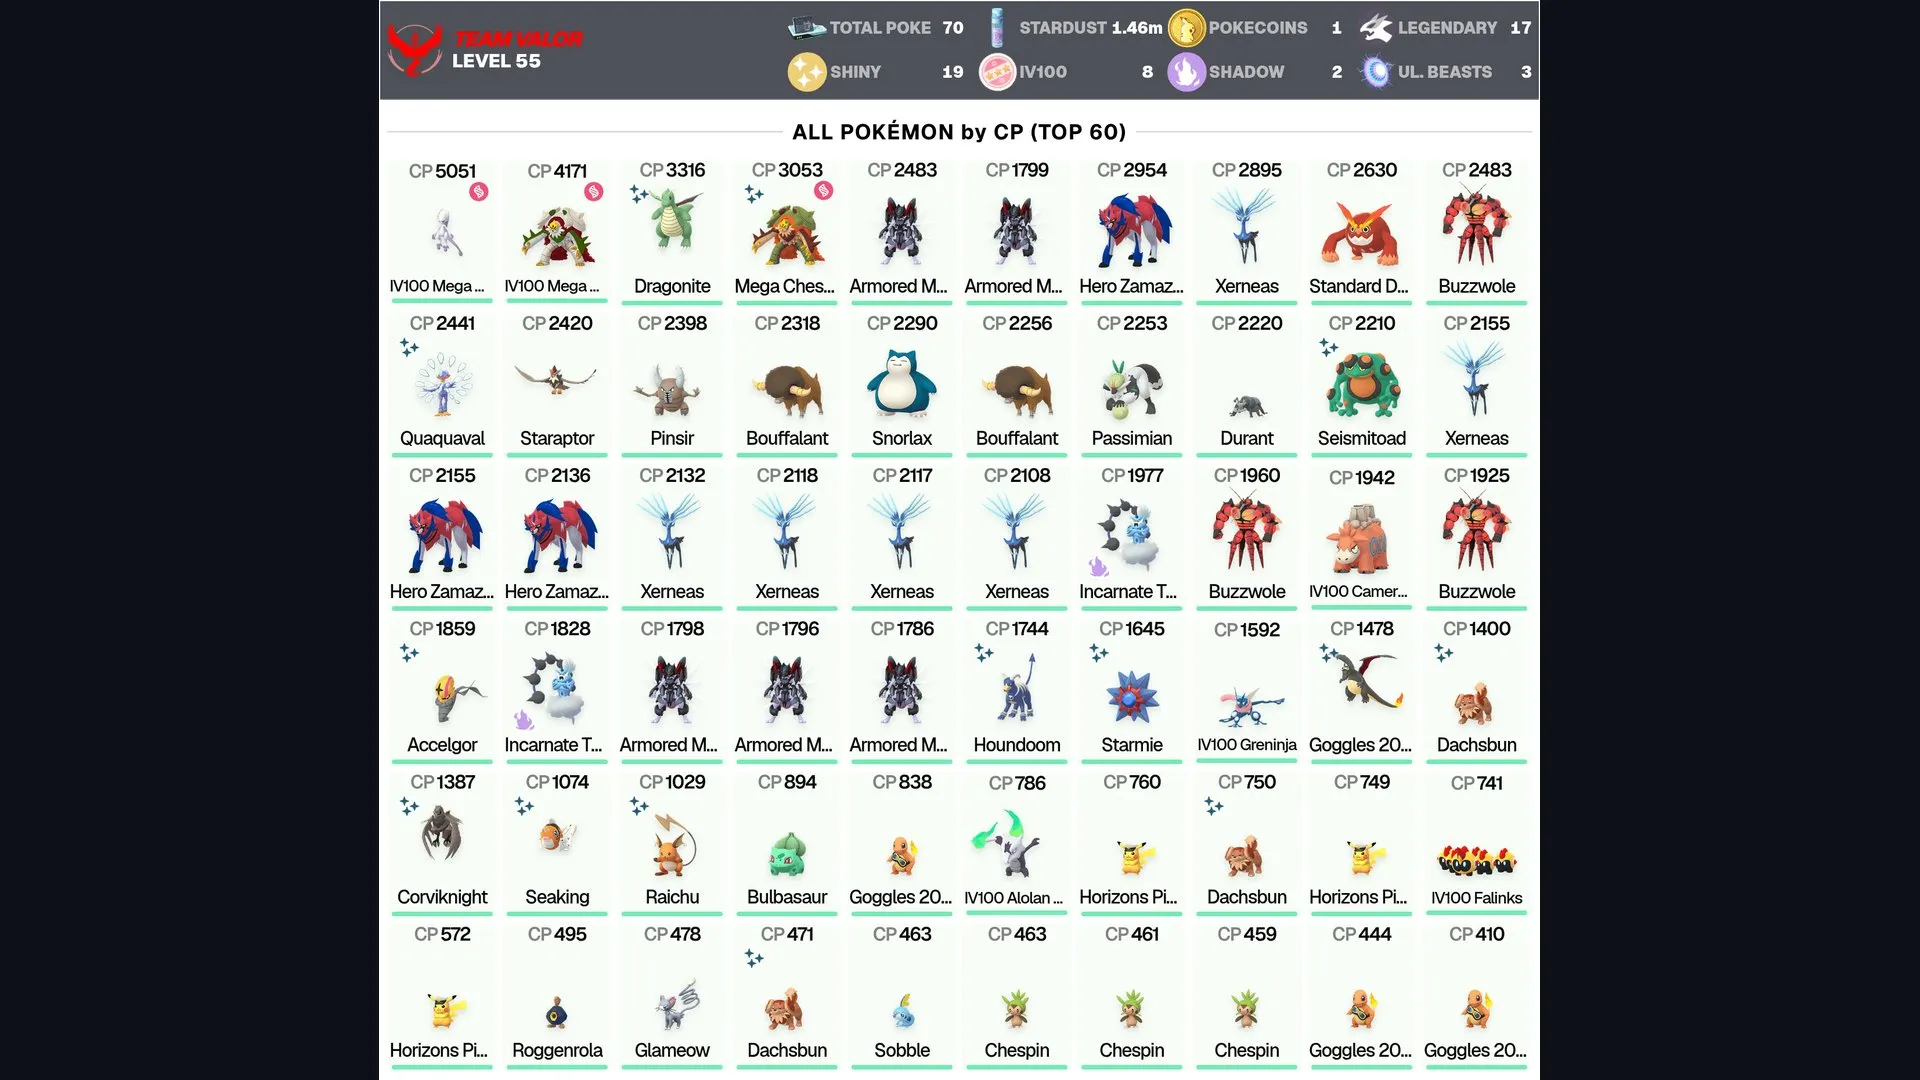Select the Starmie CP 1645 sprite
The height and width of the screenshot is (1080, 1920).
pyautogui.click(x=1132, y=695)
